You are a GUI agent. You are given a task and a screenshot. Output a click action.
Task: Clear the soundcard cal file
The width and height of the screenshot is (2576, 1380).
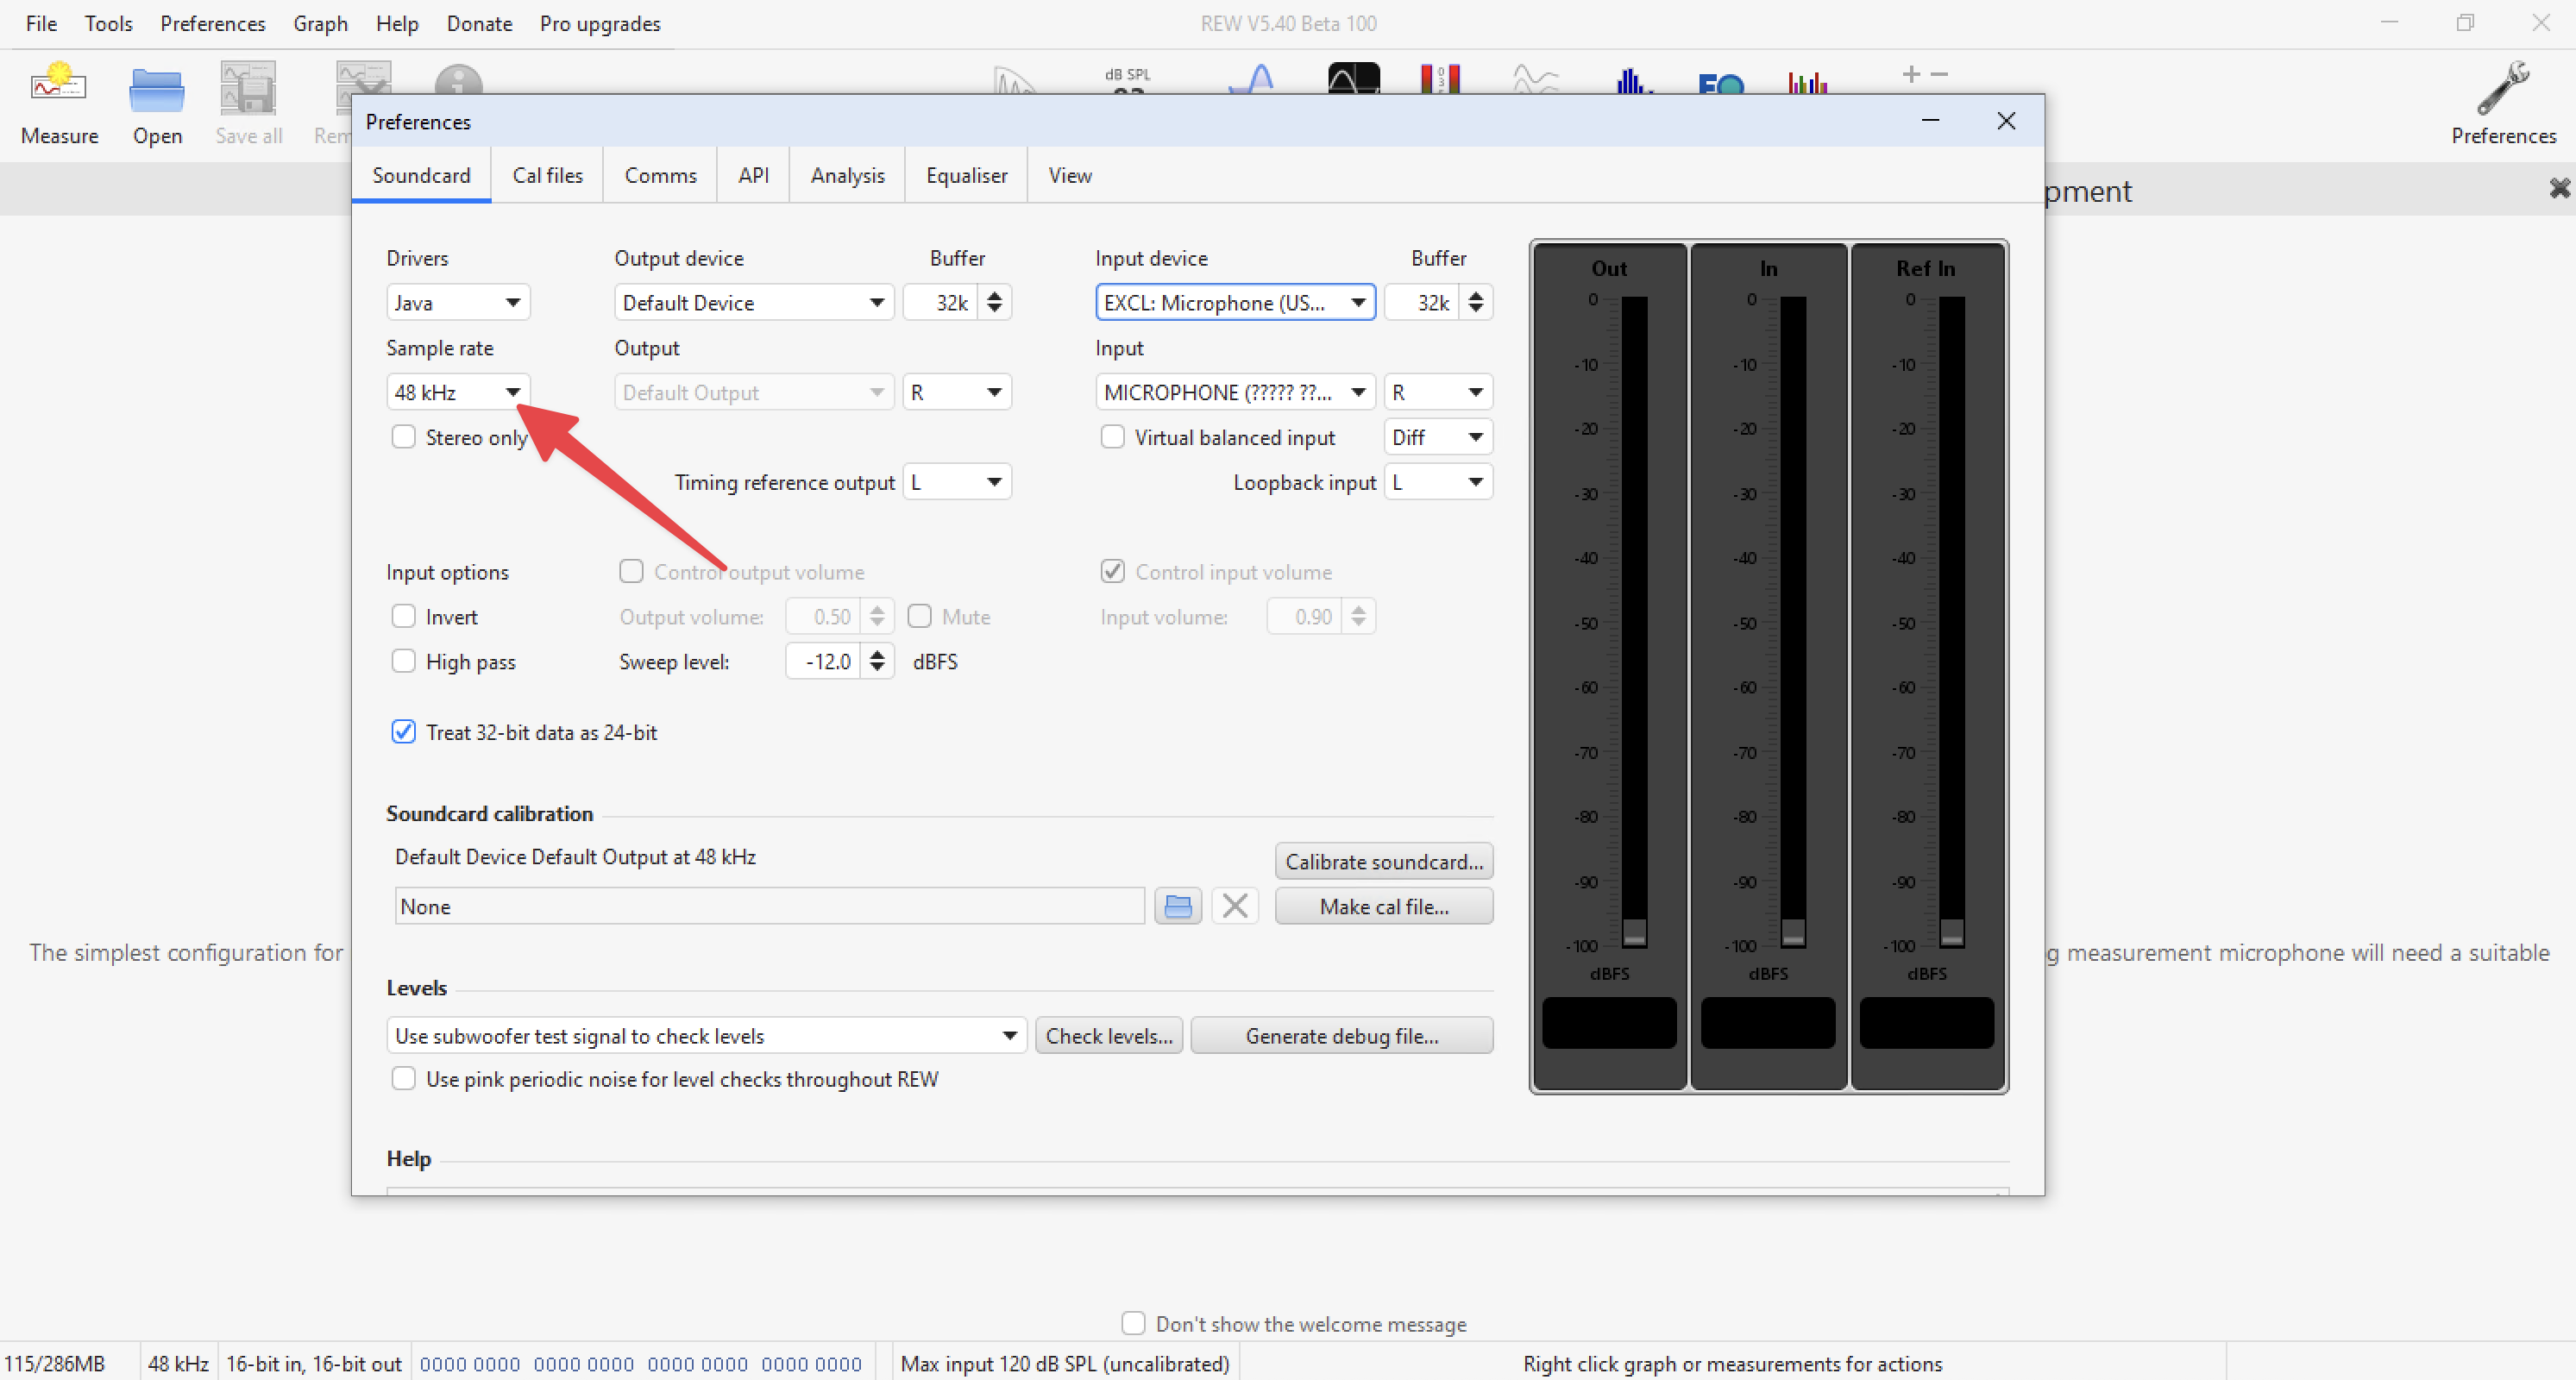[1234, 906]
